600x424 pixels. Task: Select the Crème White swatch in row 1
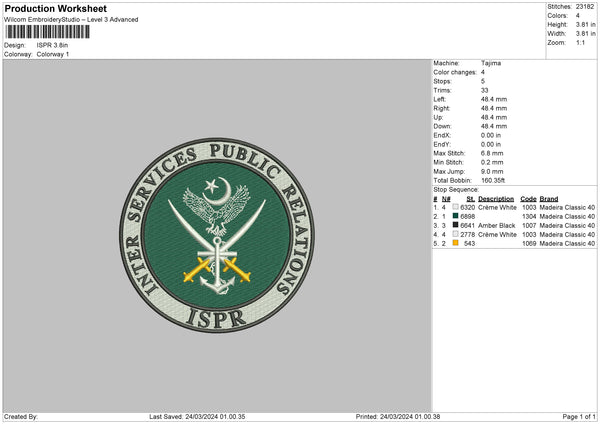point(455,207)
